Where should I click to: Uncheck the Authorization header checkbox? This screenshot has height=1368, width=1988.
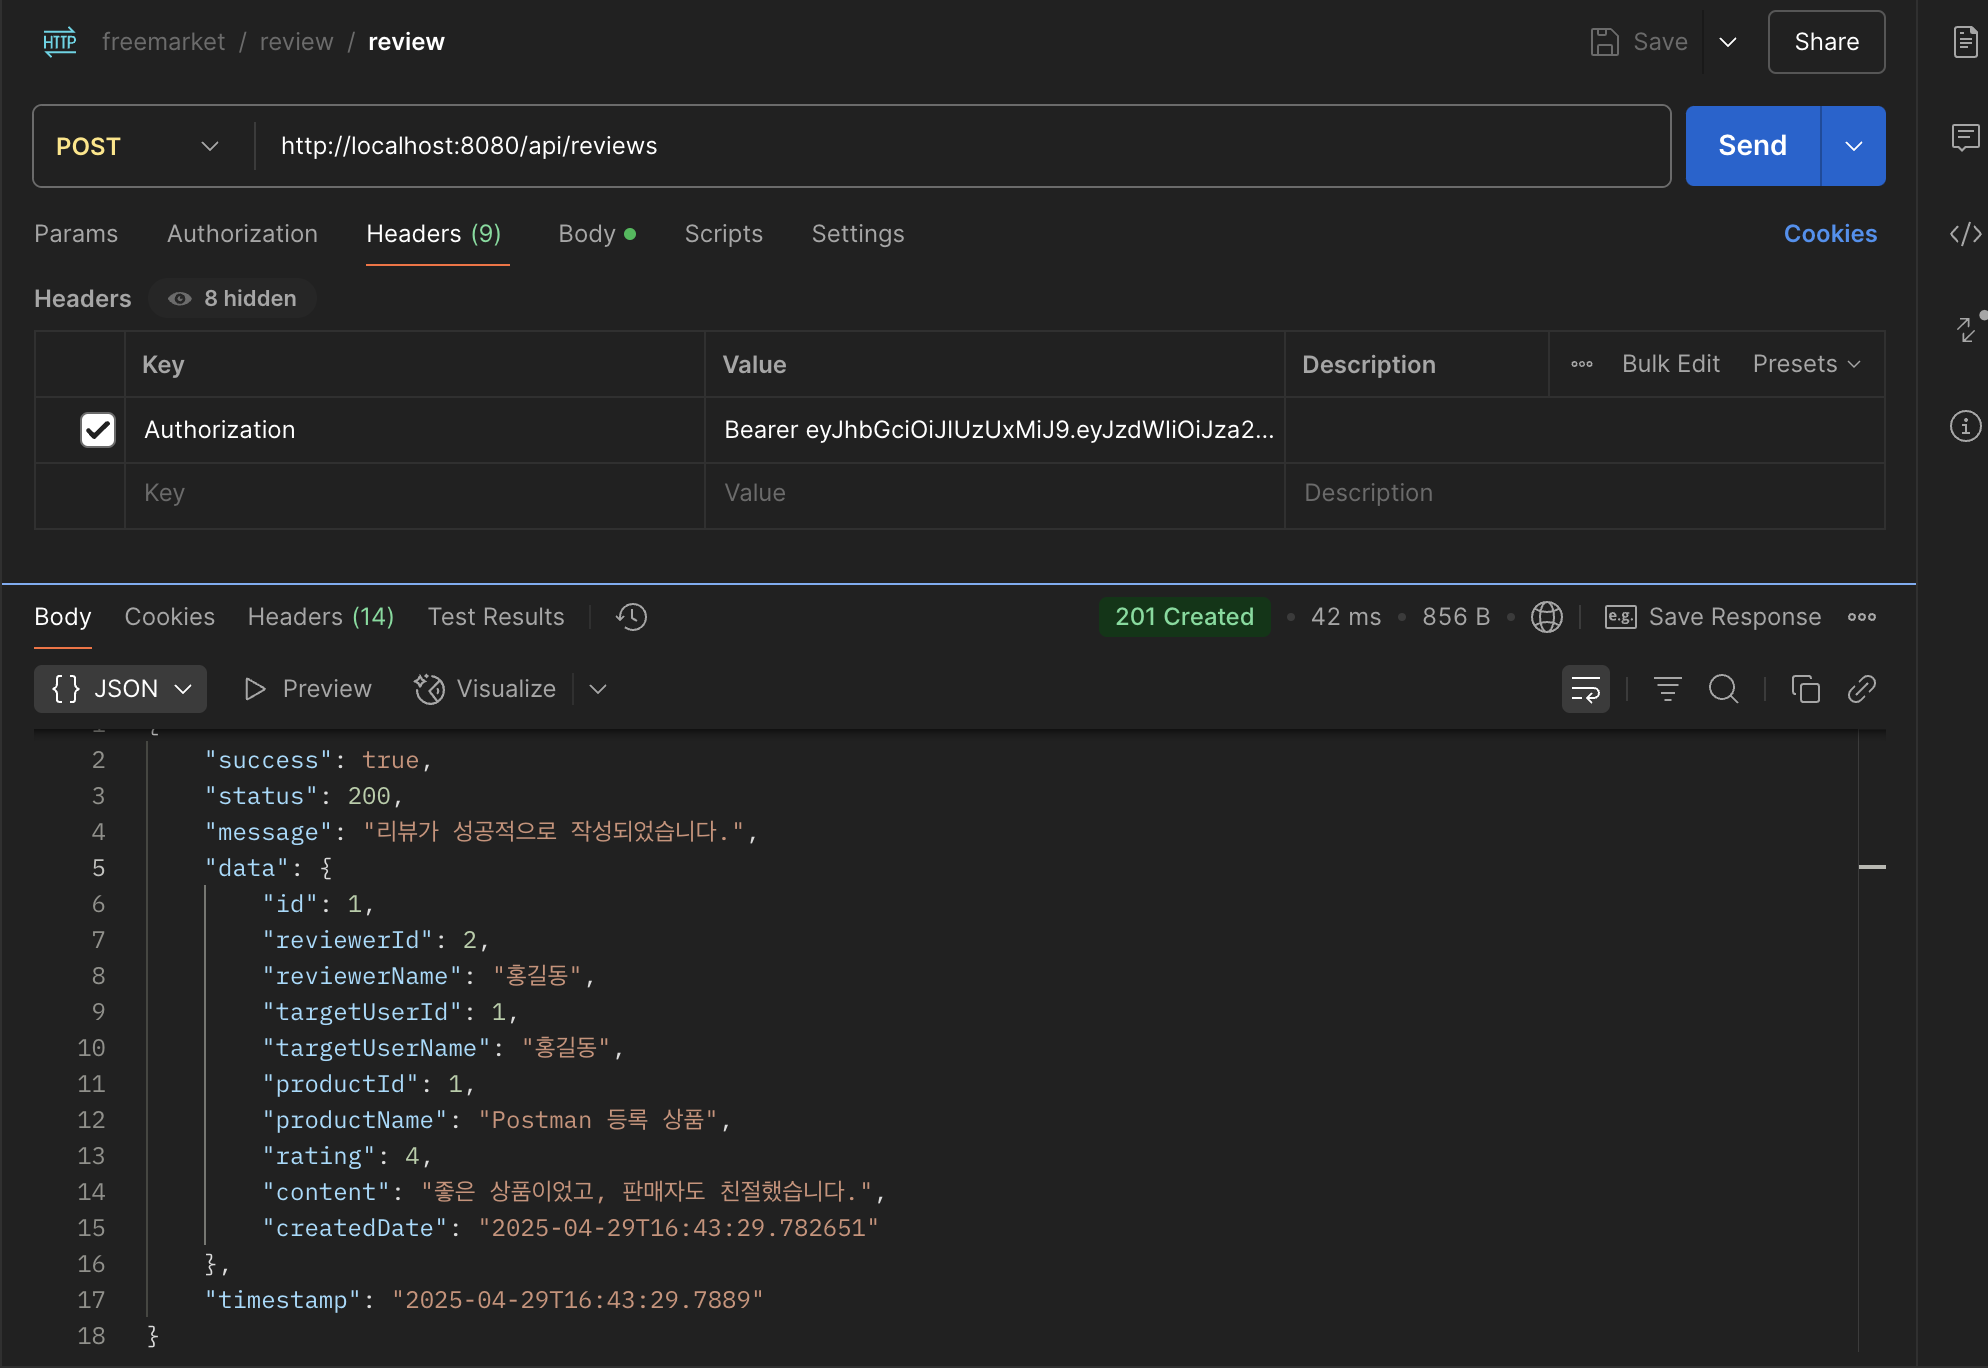98,430
